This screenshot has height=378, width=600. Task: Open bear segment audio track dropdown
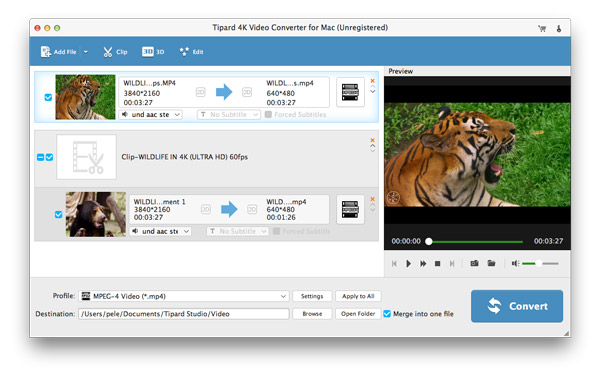[160, 231]
